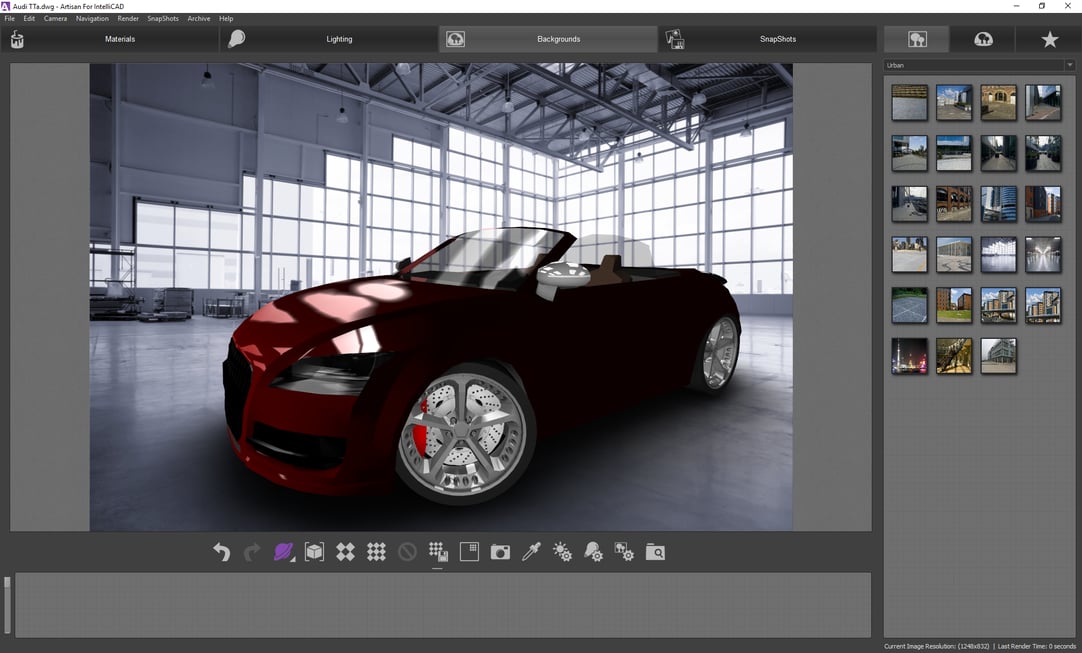The image size is (1082, 653).
Task: Select the favorites star tab in the panel
Action: point(1049,39)
